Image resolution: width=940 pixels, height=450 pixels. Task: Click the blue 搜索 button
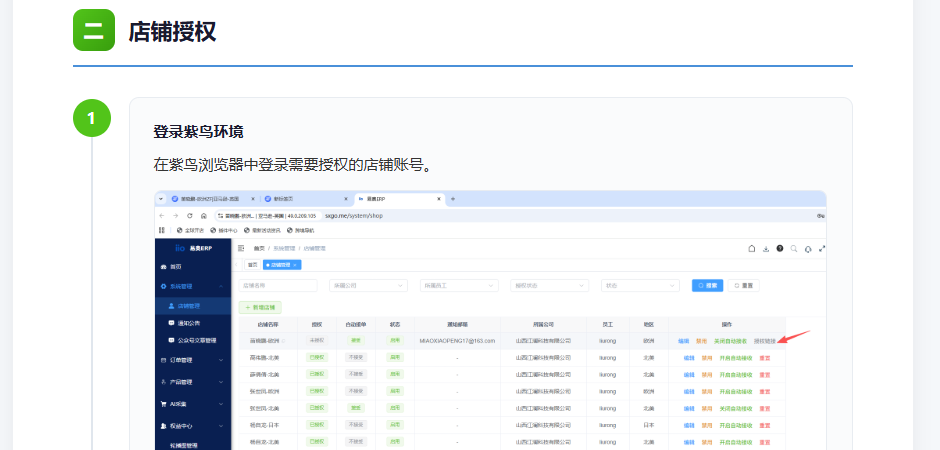(x=707, y=286)
